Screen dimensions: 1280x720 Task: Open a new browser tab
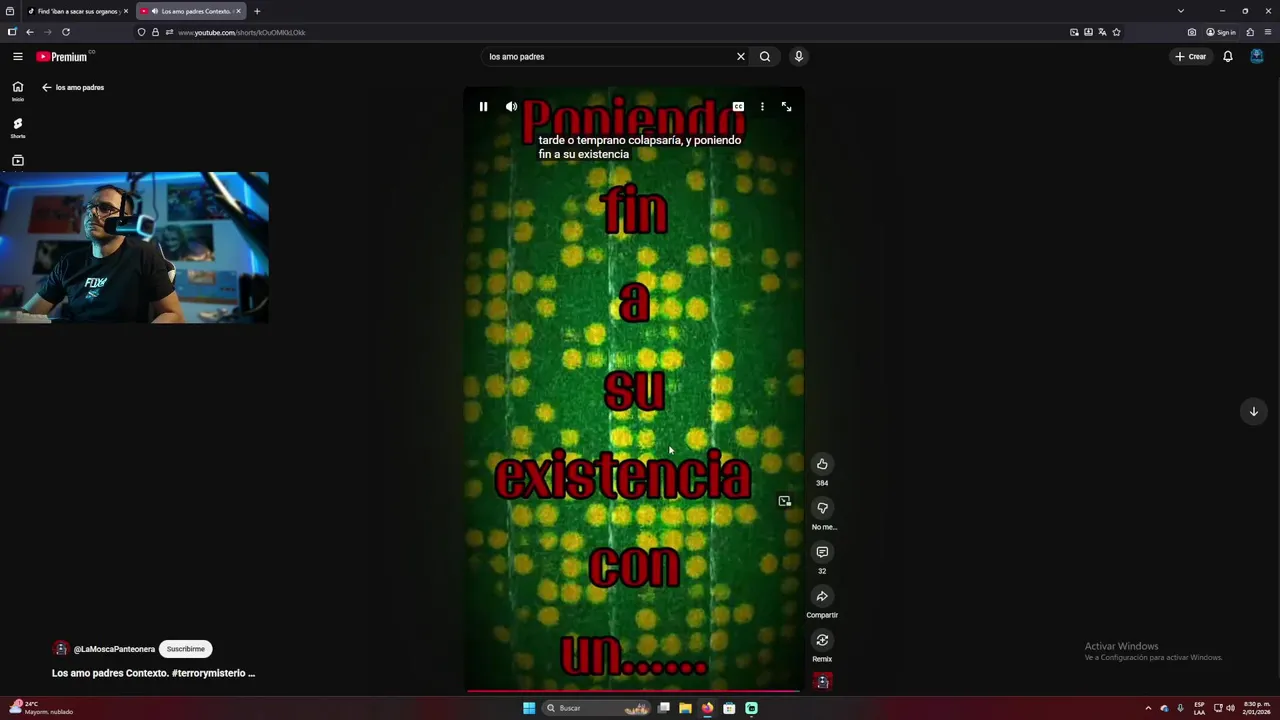click(x=257, y=11)
